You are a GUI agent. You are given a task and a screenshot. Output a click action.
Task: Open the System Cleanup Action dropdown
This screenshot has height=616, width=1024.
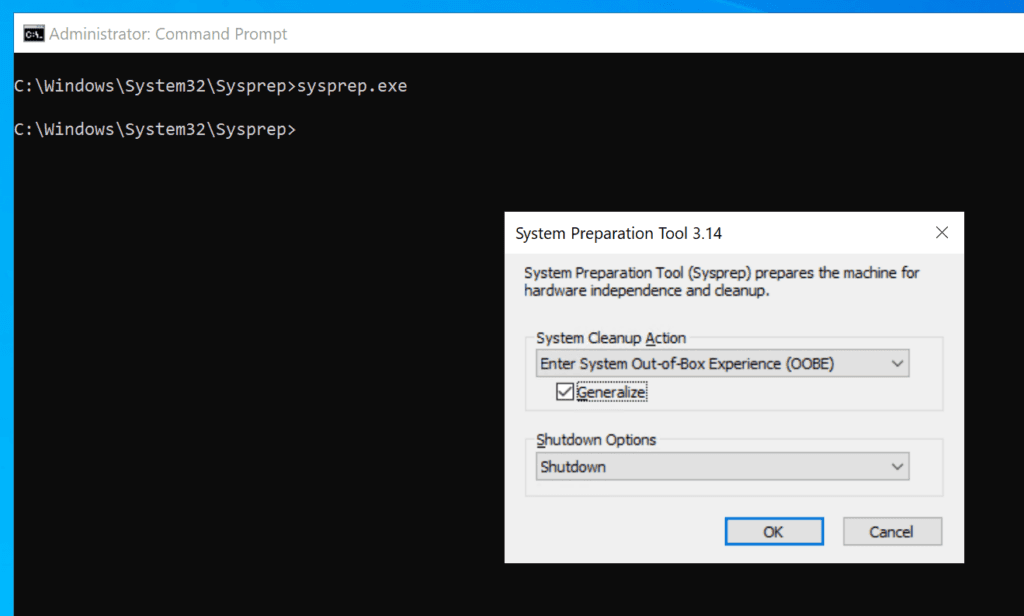tap(721, 364)
